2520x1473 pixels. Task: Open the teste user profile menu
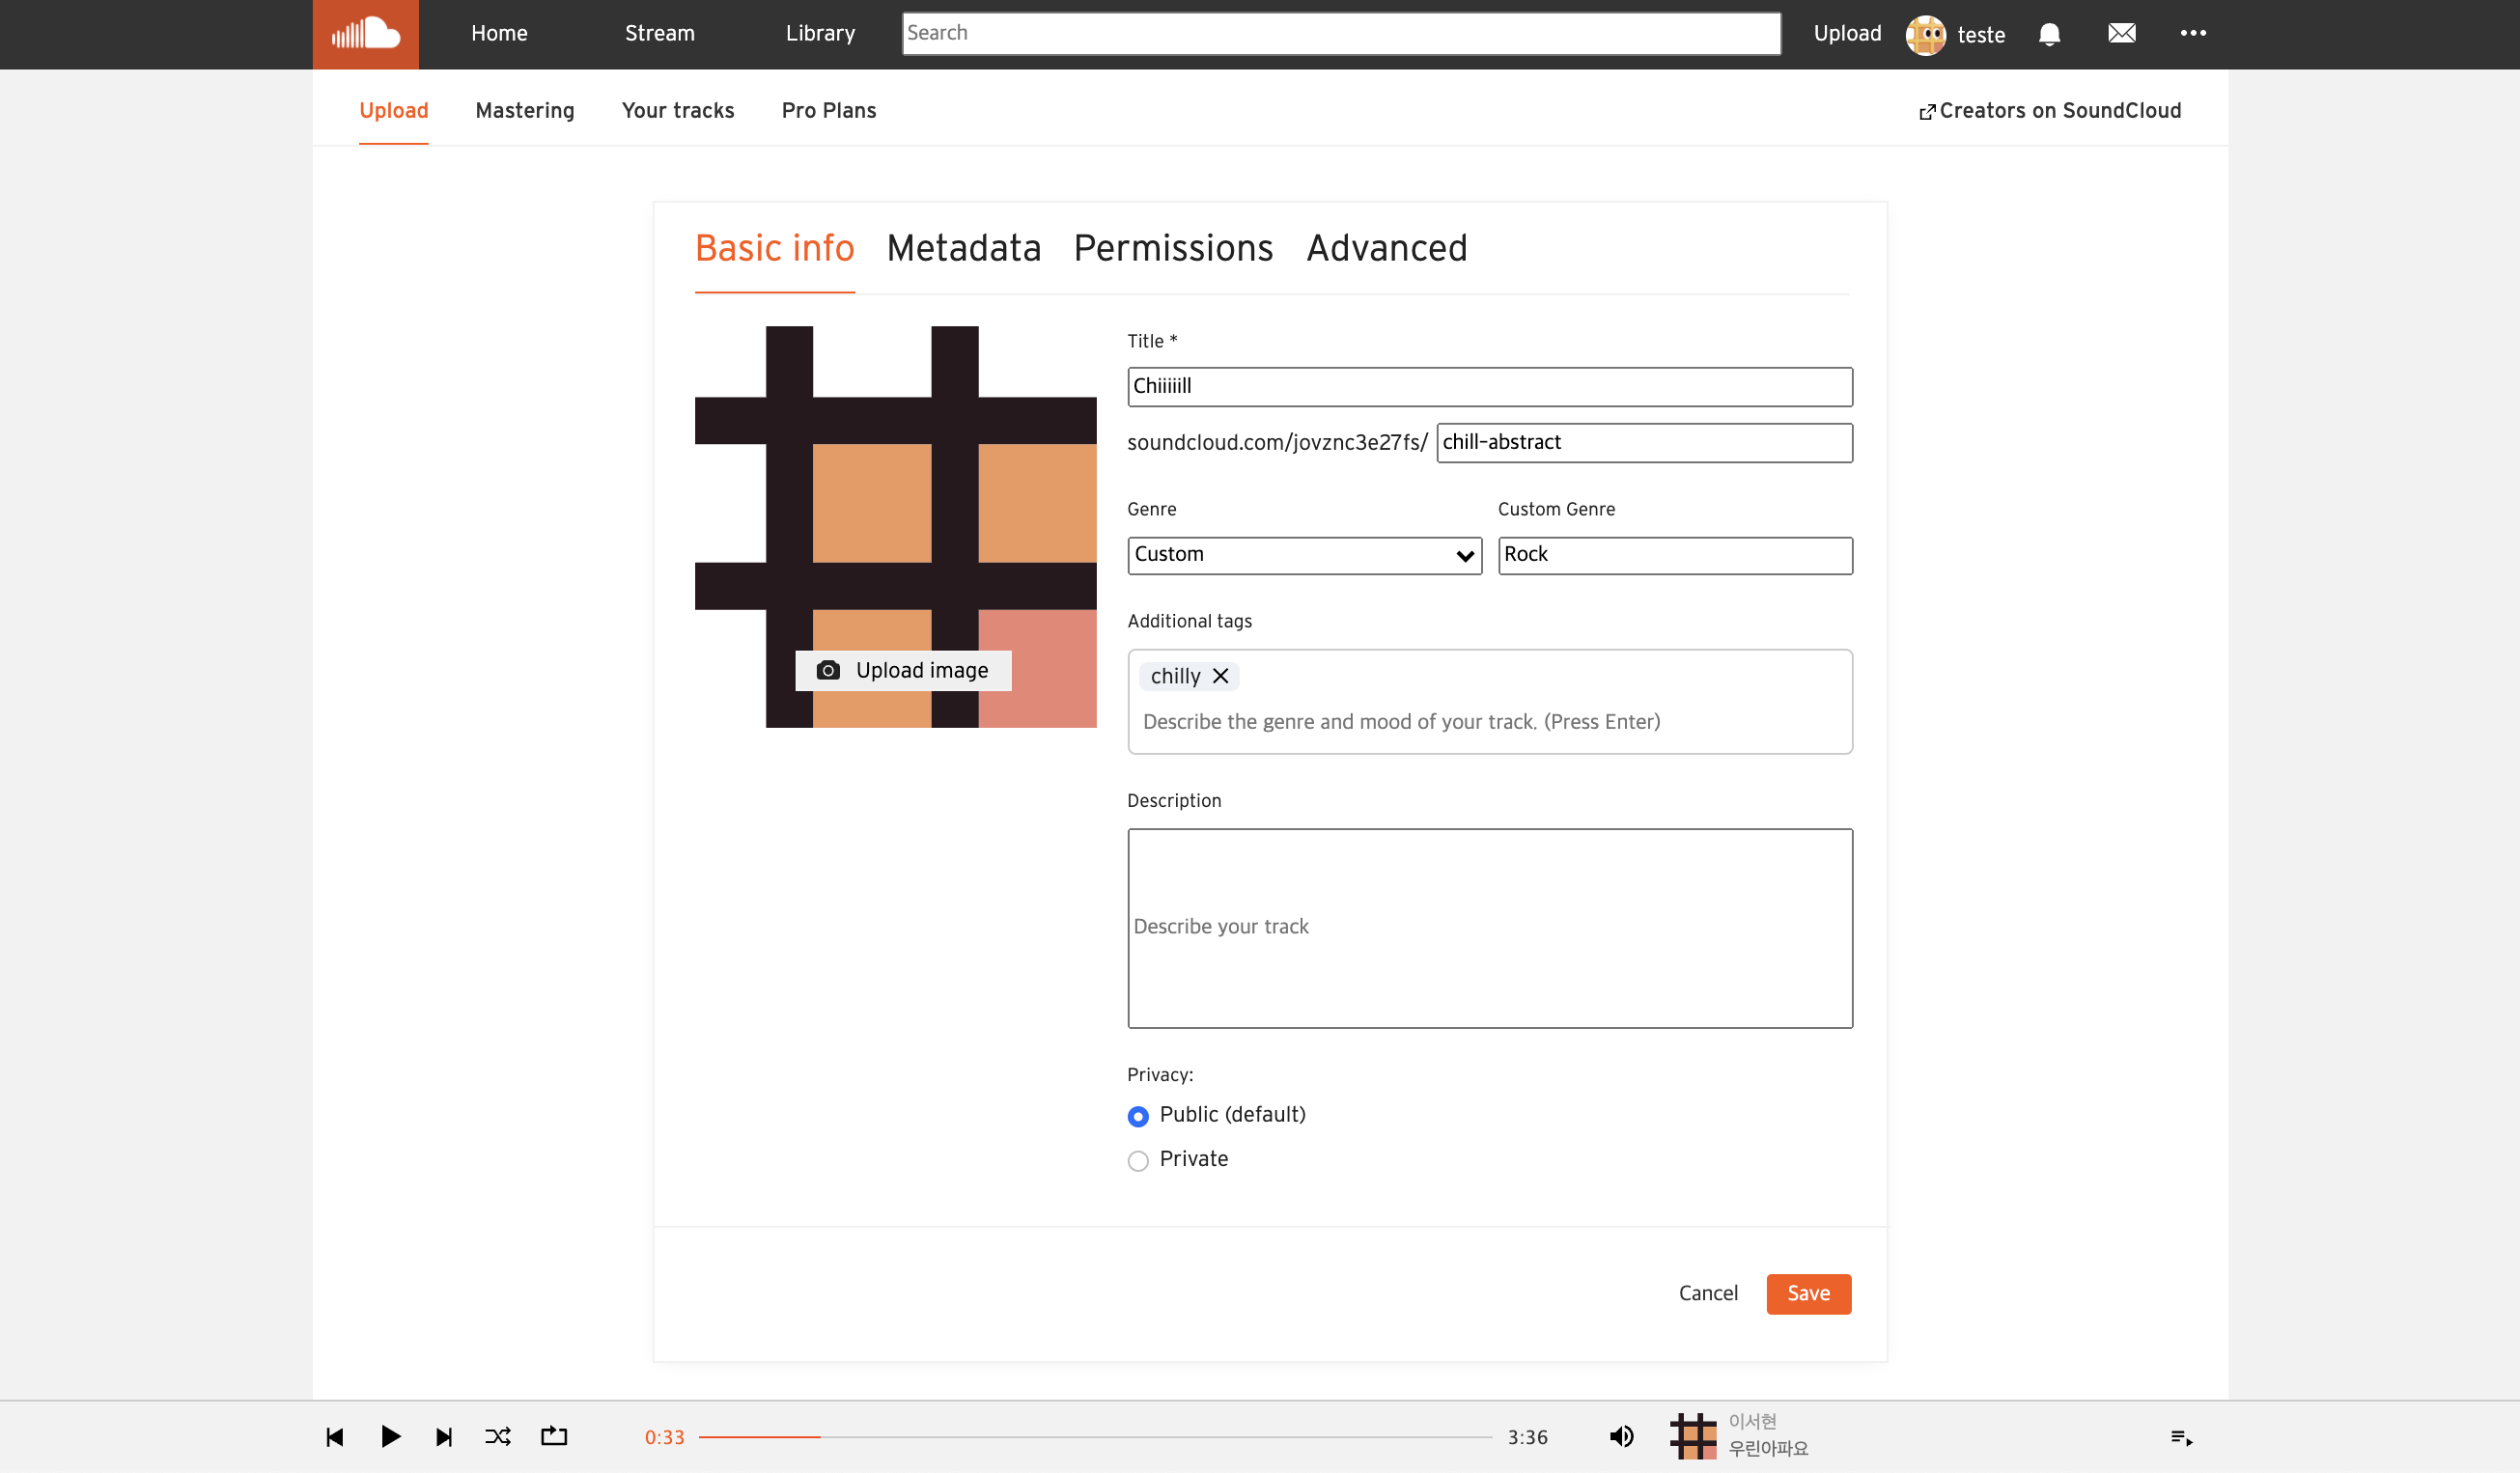[1956, 34]
